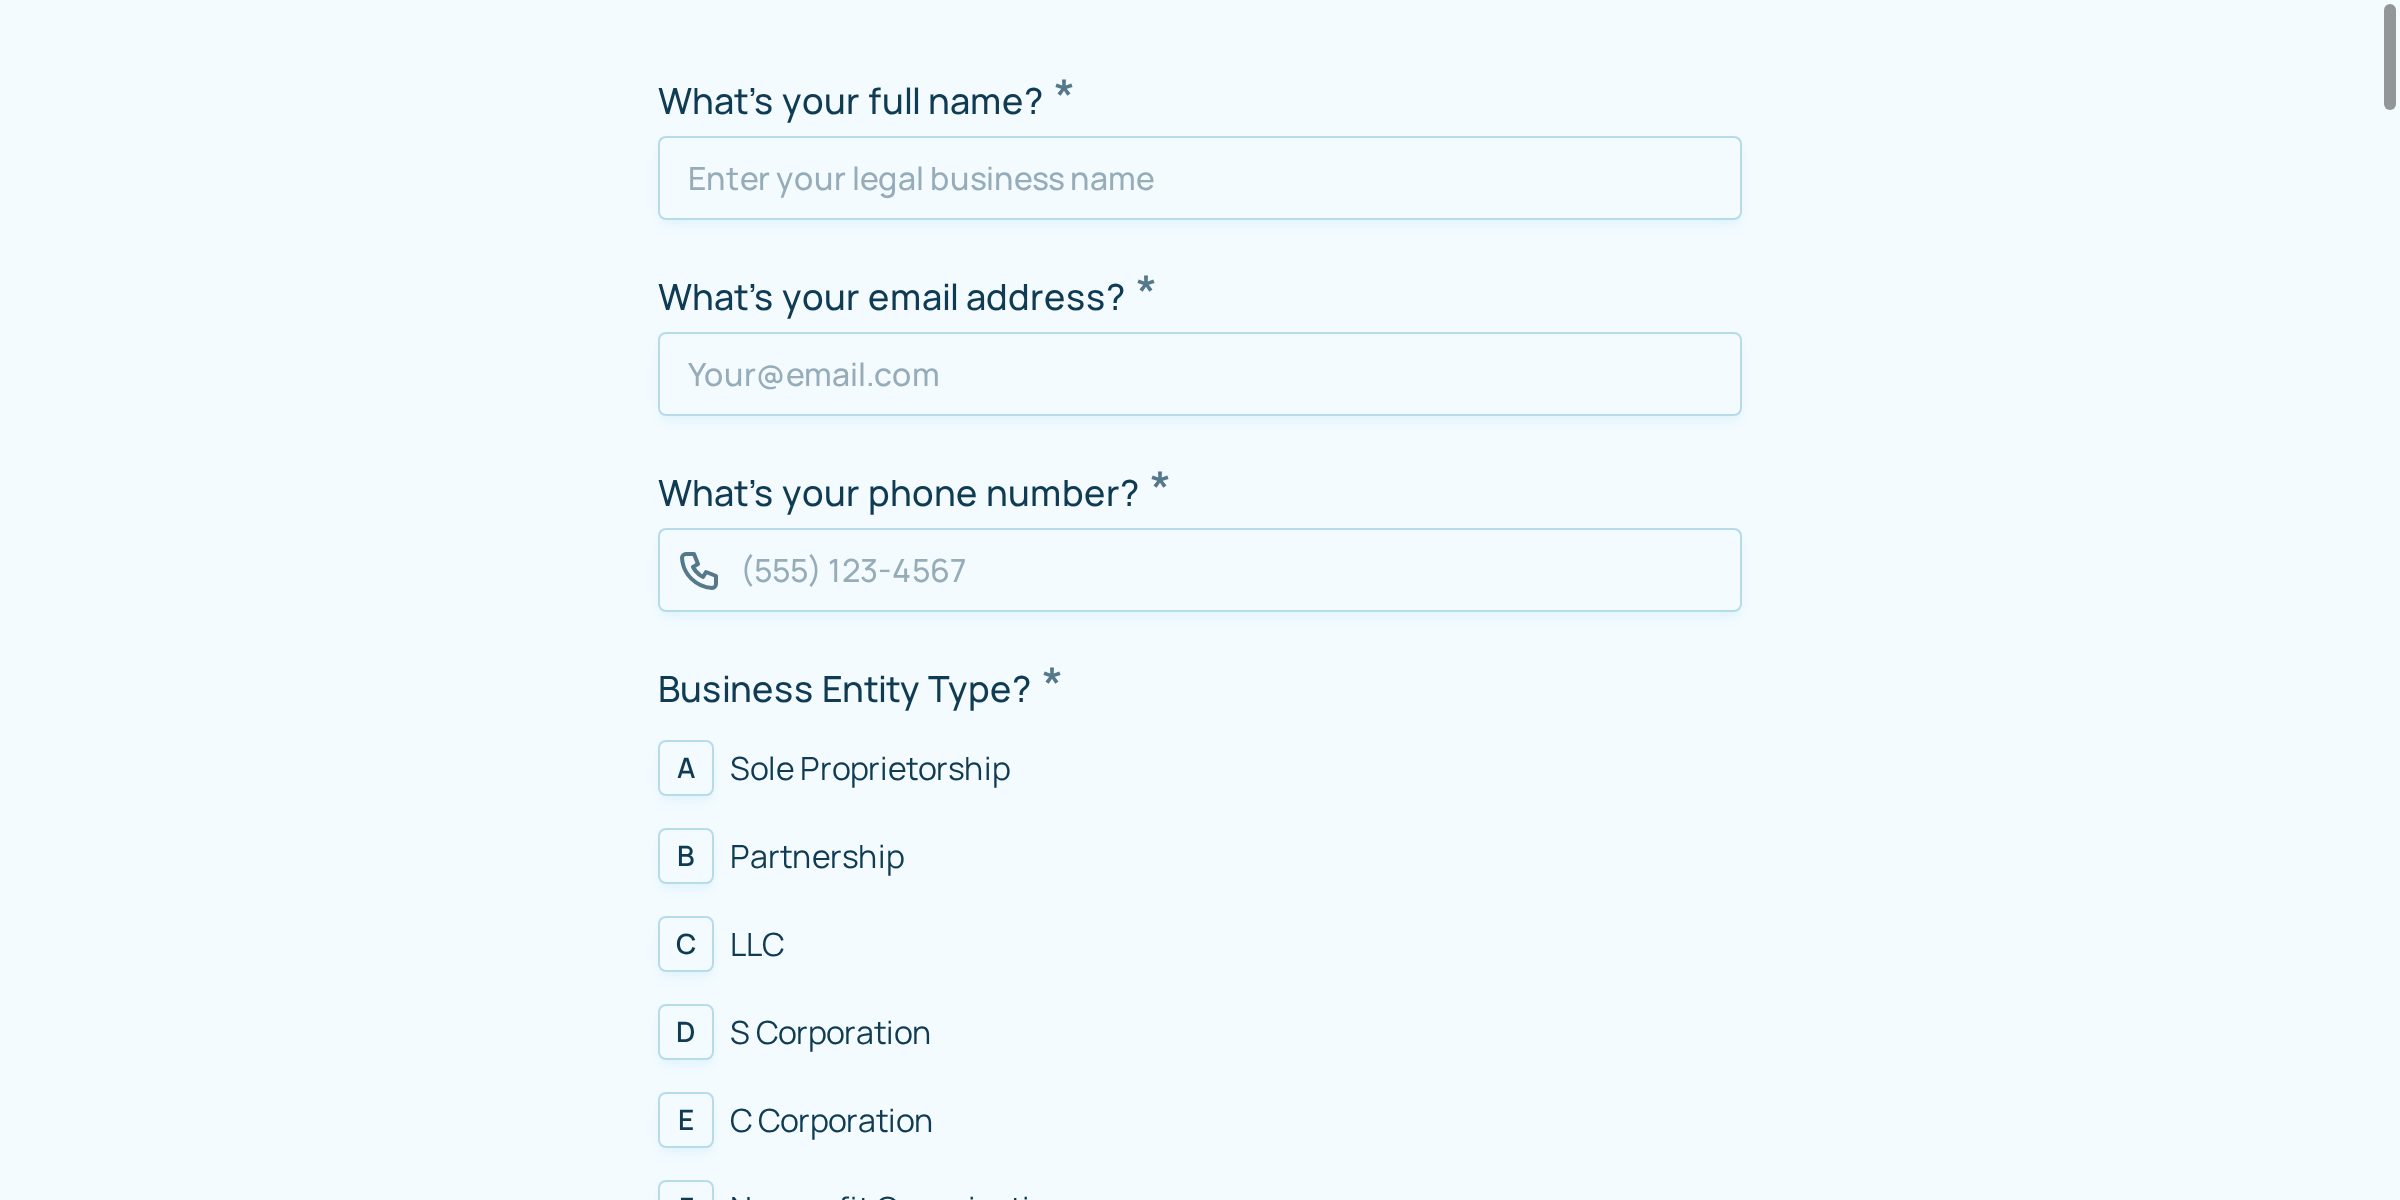
Task: Choose the letter B option badge
Action: point(686,856)
